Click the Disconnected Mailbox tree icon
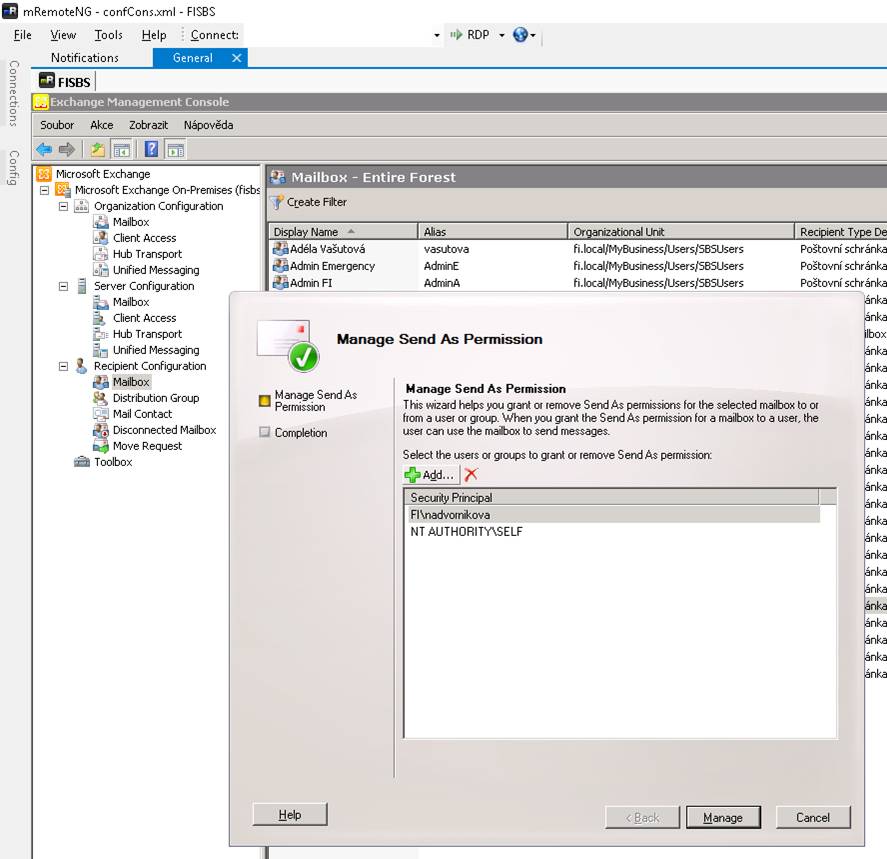 [100, 430]
